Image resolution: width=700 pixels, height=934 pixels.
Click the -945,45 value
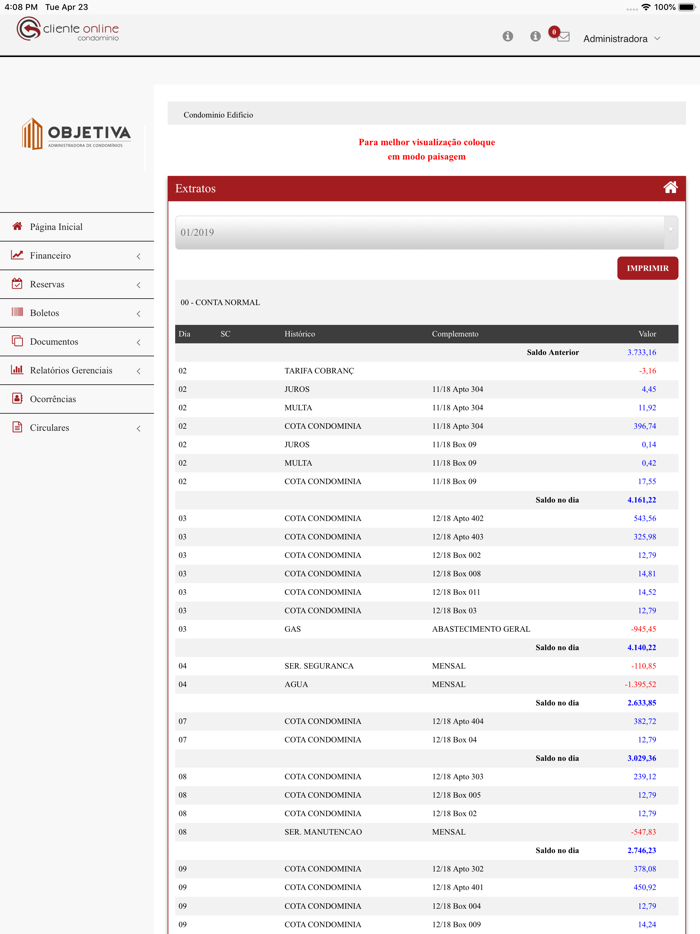(x=643, y=629)
